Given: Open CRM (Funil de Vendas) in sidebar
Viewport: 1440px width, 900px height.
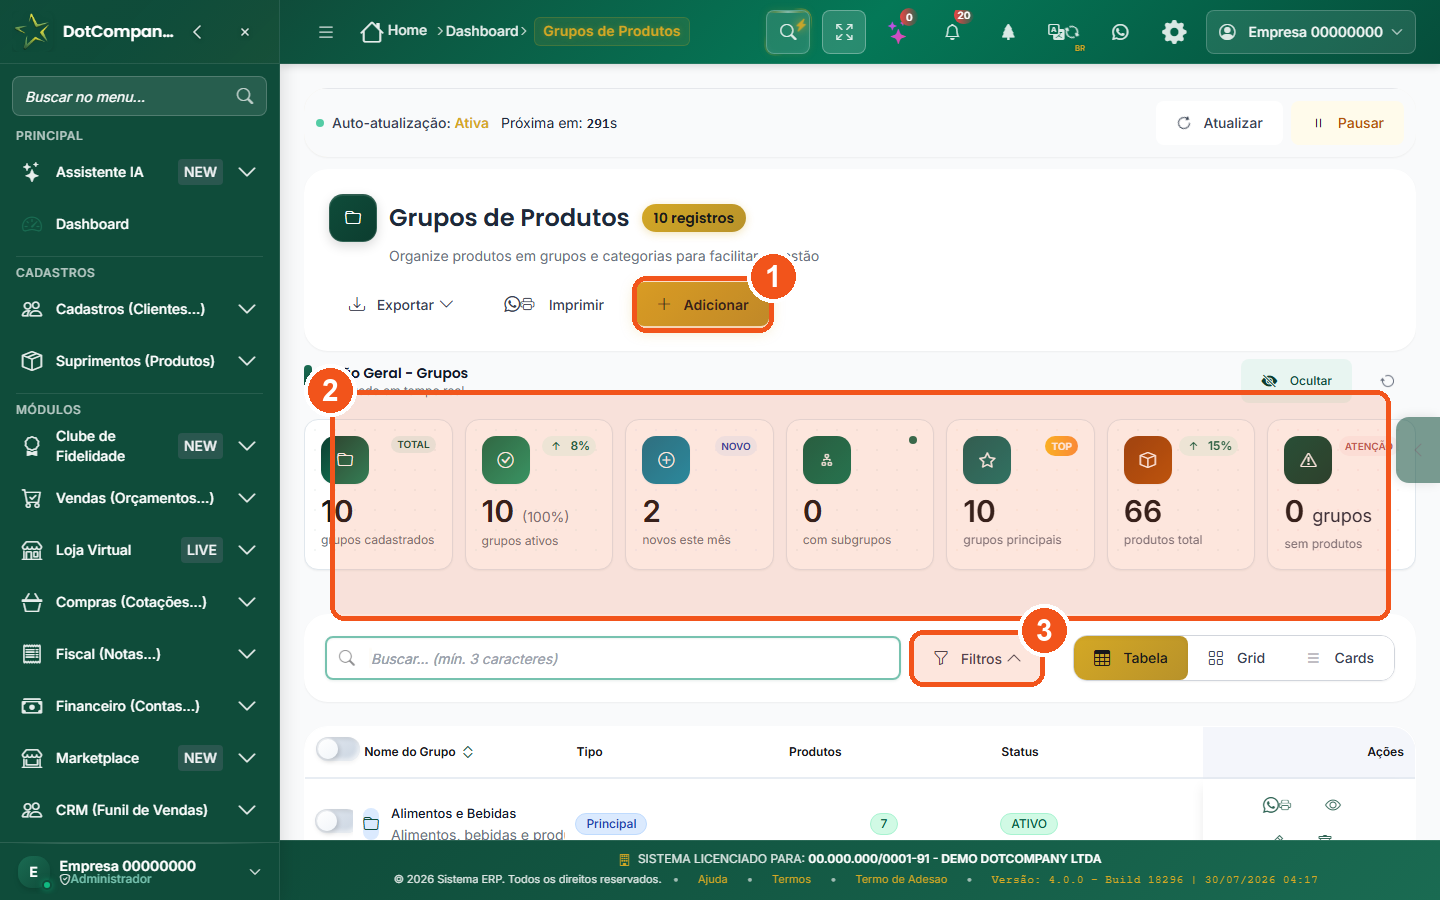Looking at the screenshot, I should coord(139,810).
